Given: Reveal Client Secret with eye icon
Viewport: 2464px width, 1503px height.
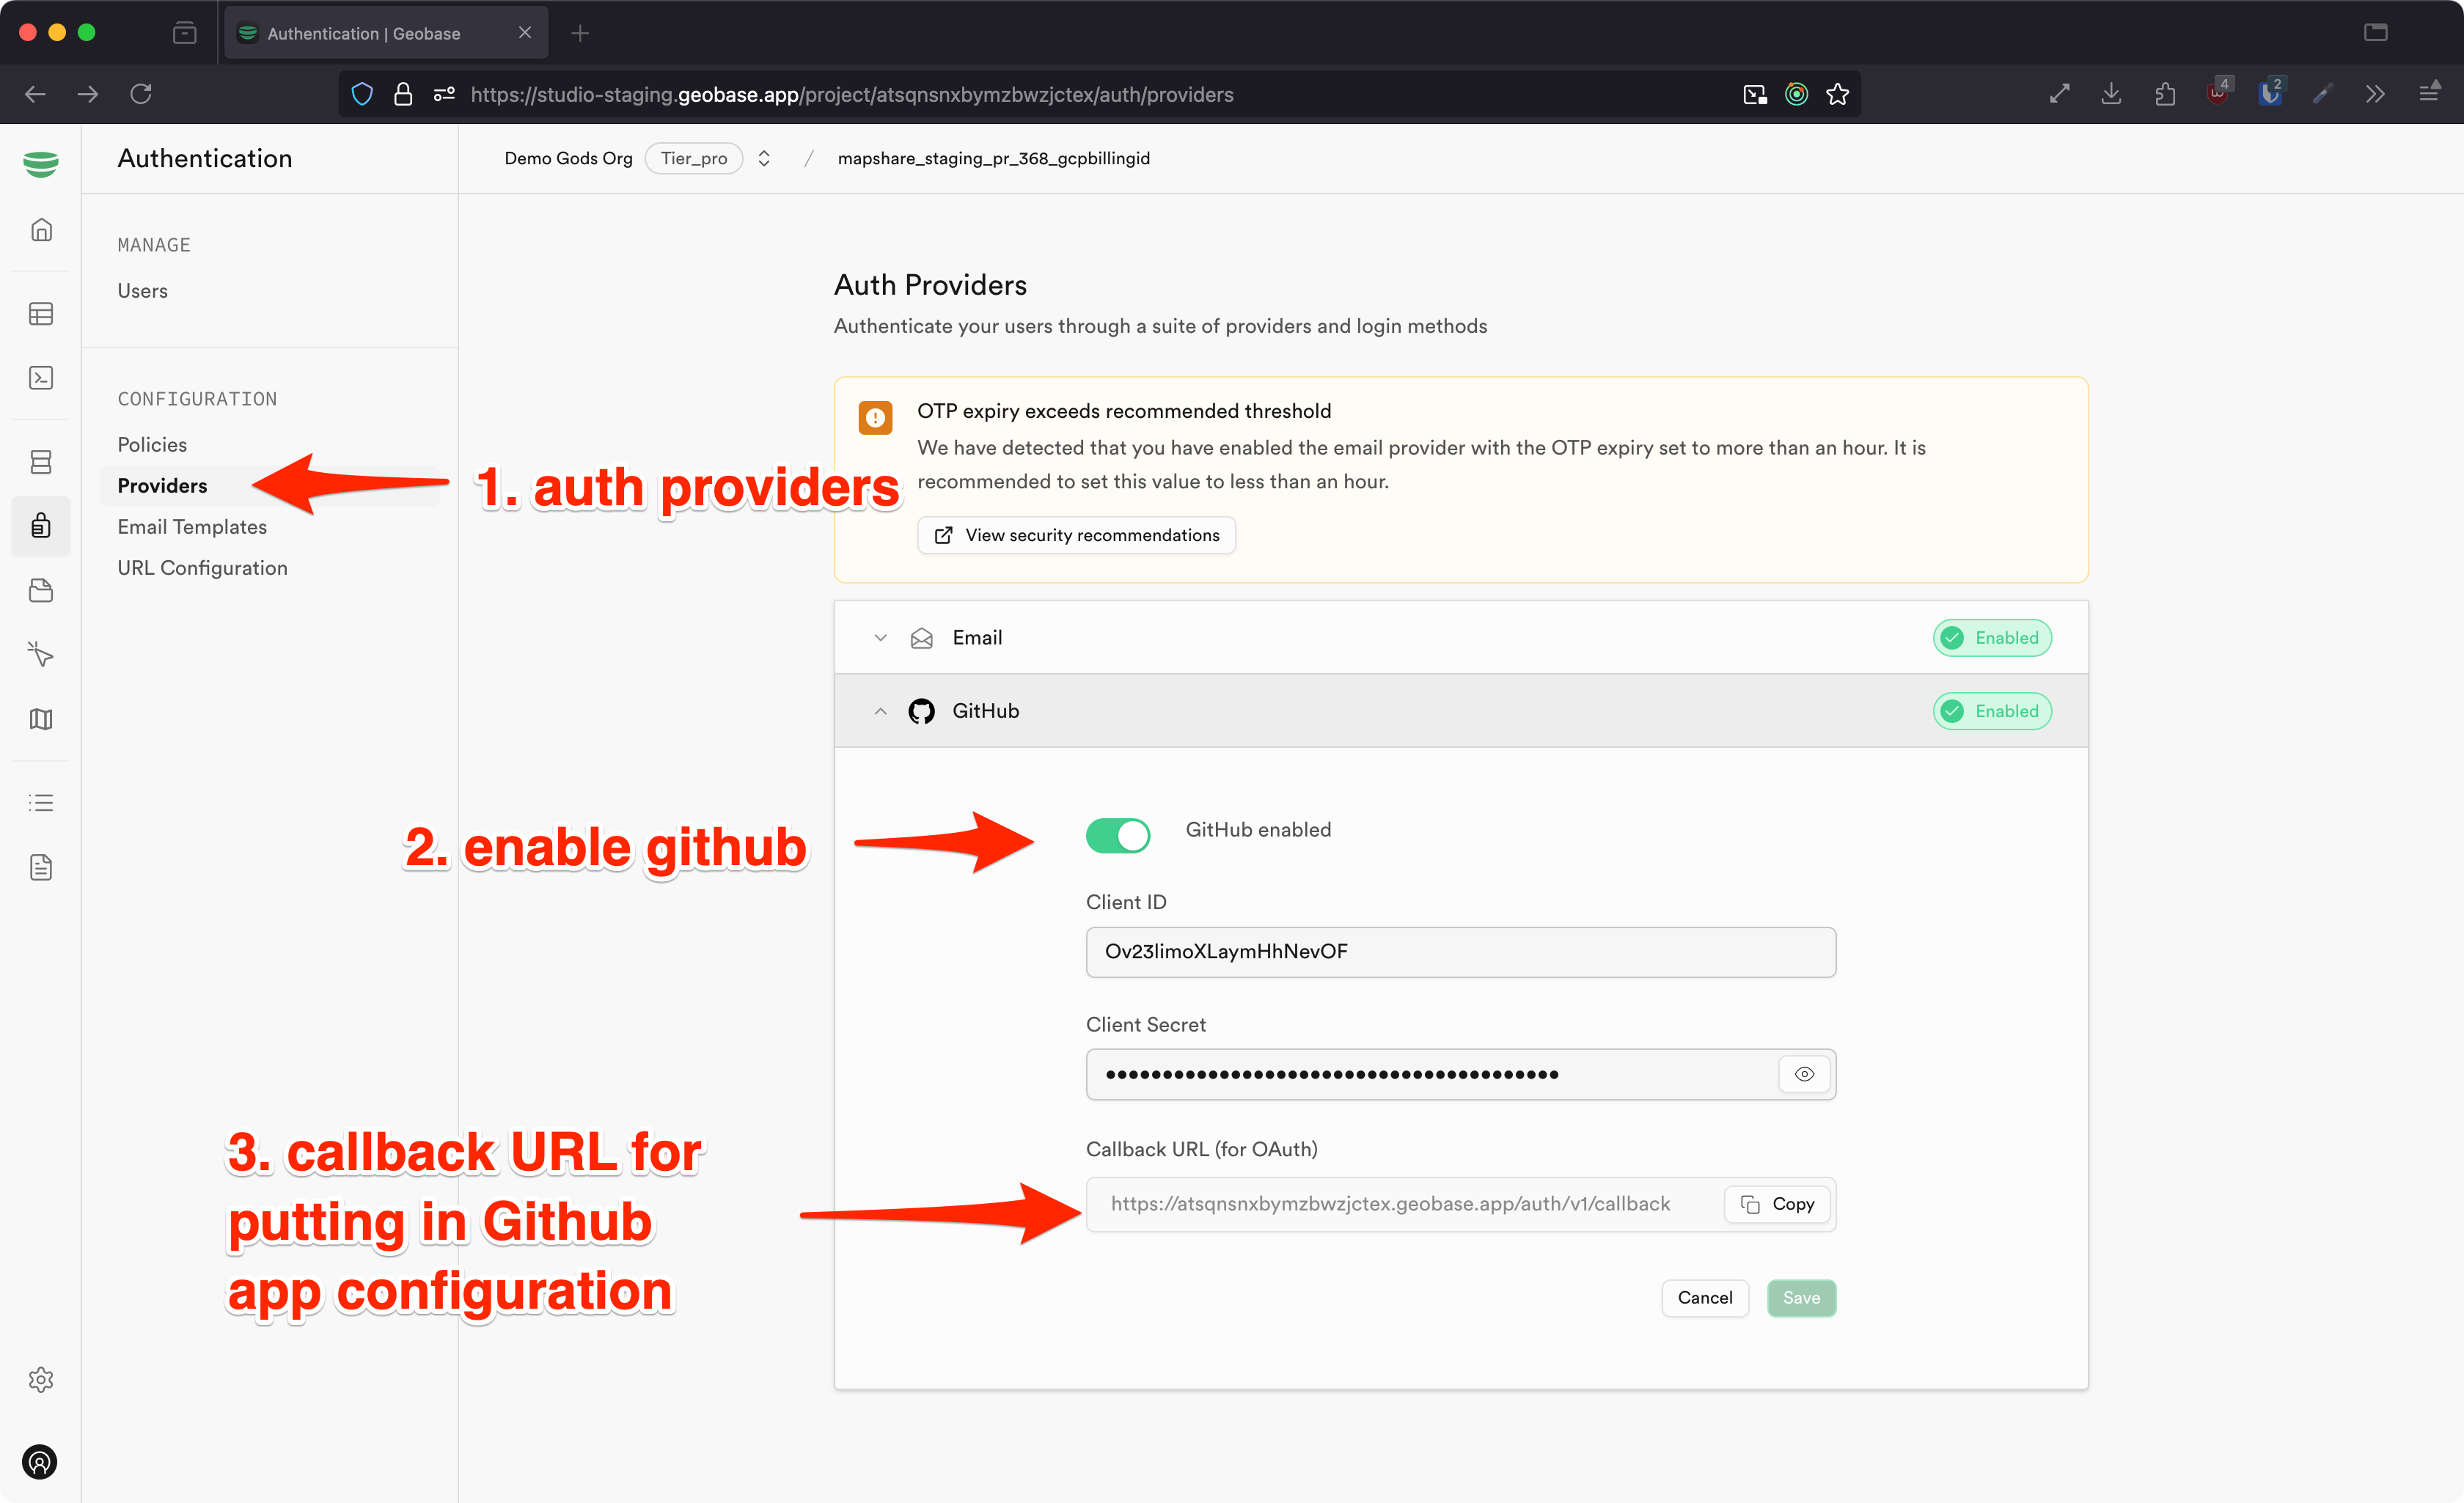Looking at the screenshot, I should coord(1804,1074).
